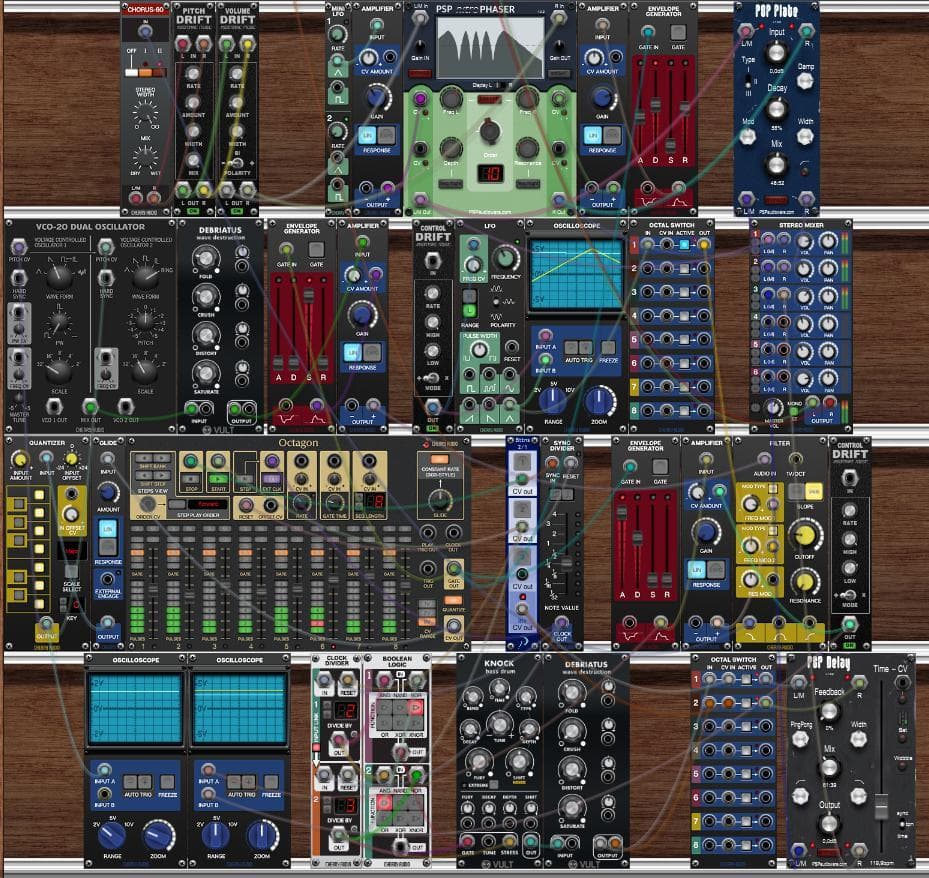Screen dimensions: 929x878
Task: Turn RANGE knob on oscilloscope beside Octal Switch
Action: [553, 400]
